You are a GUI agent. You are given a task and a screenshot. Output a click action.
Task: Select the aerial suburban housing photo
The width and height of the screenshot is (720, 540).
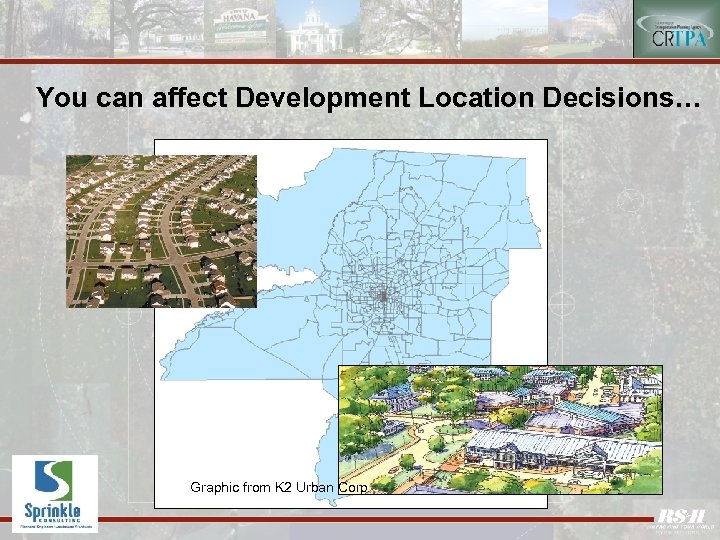tap(162, 231)
